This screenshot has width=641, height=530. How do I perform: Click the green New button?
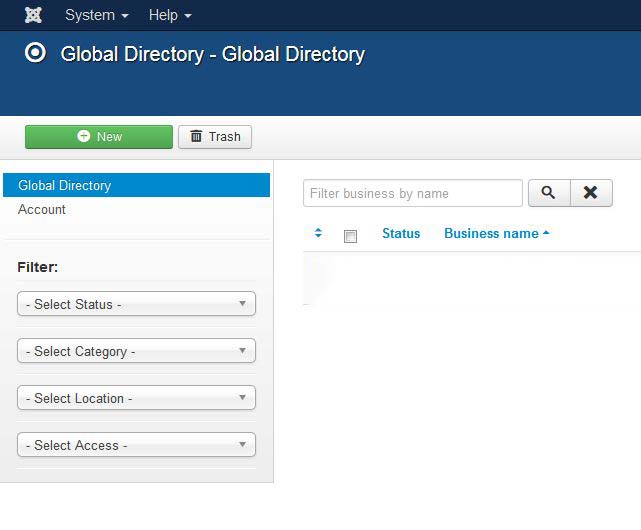pos(99,137)
